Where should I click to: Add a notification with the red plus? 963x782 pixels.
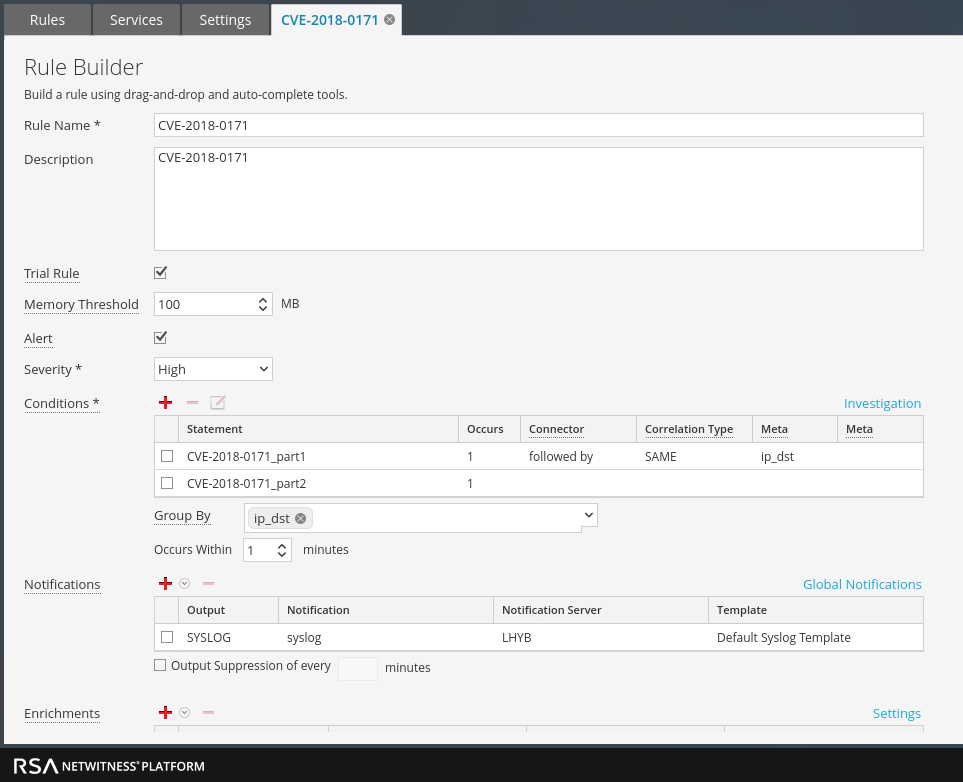tap(166, 584)
